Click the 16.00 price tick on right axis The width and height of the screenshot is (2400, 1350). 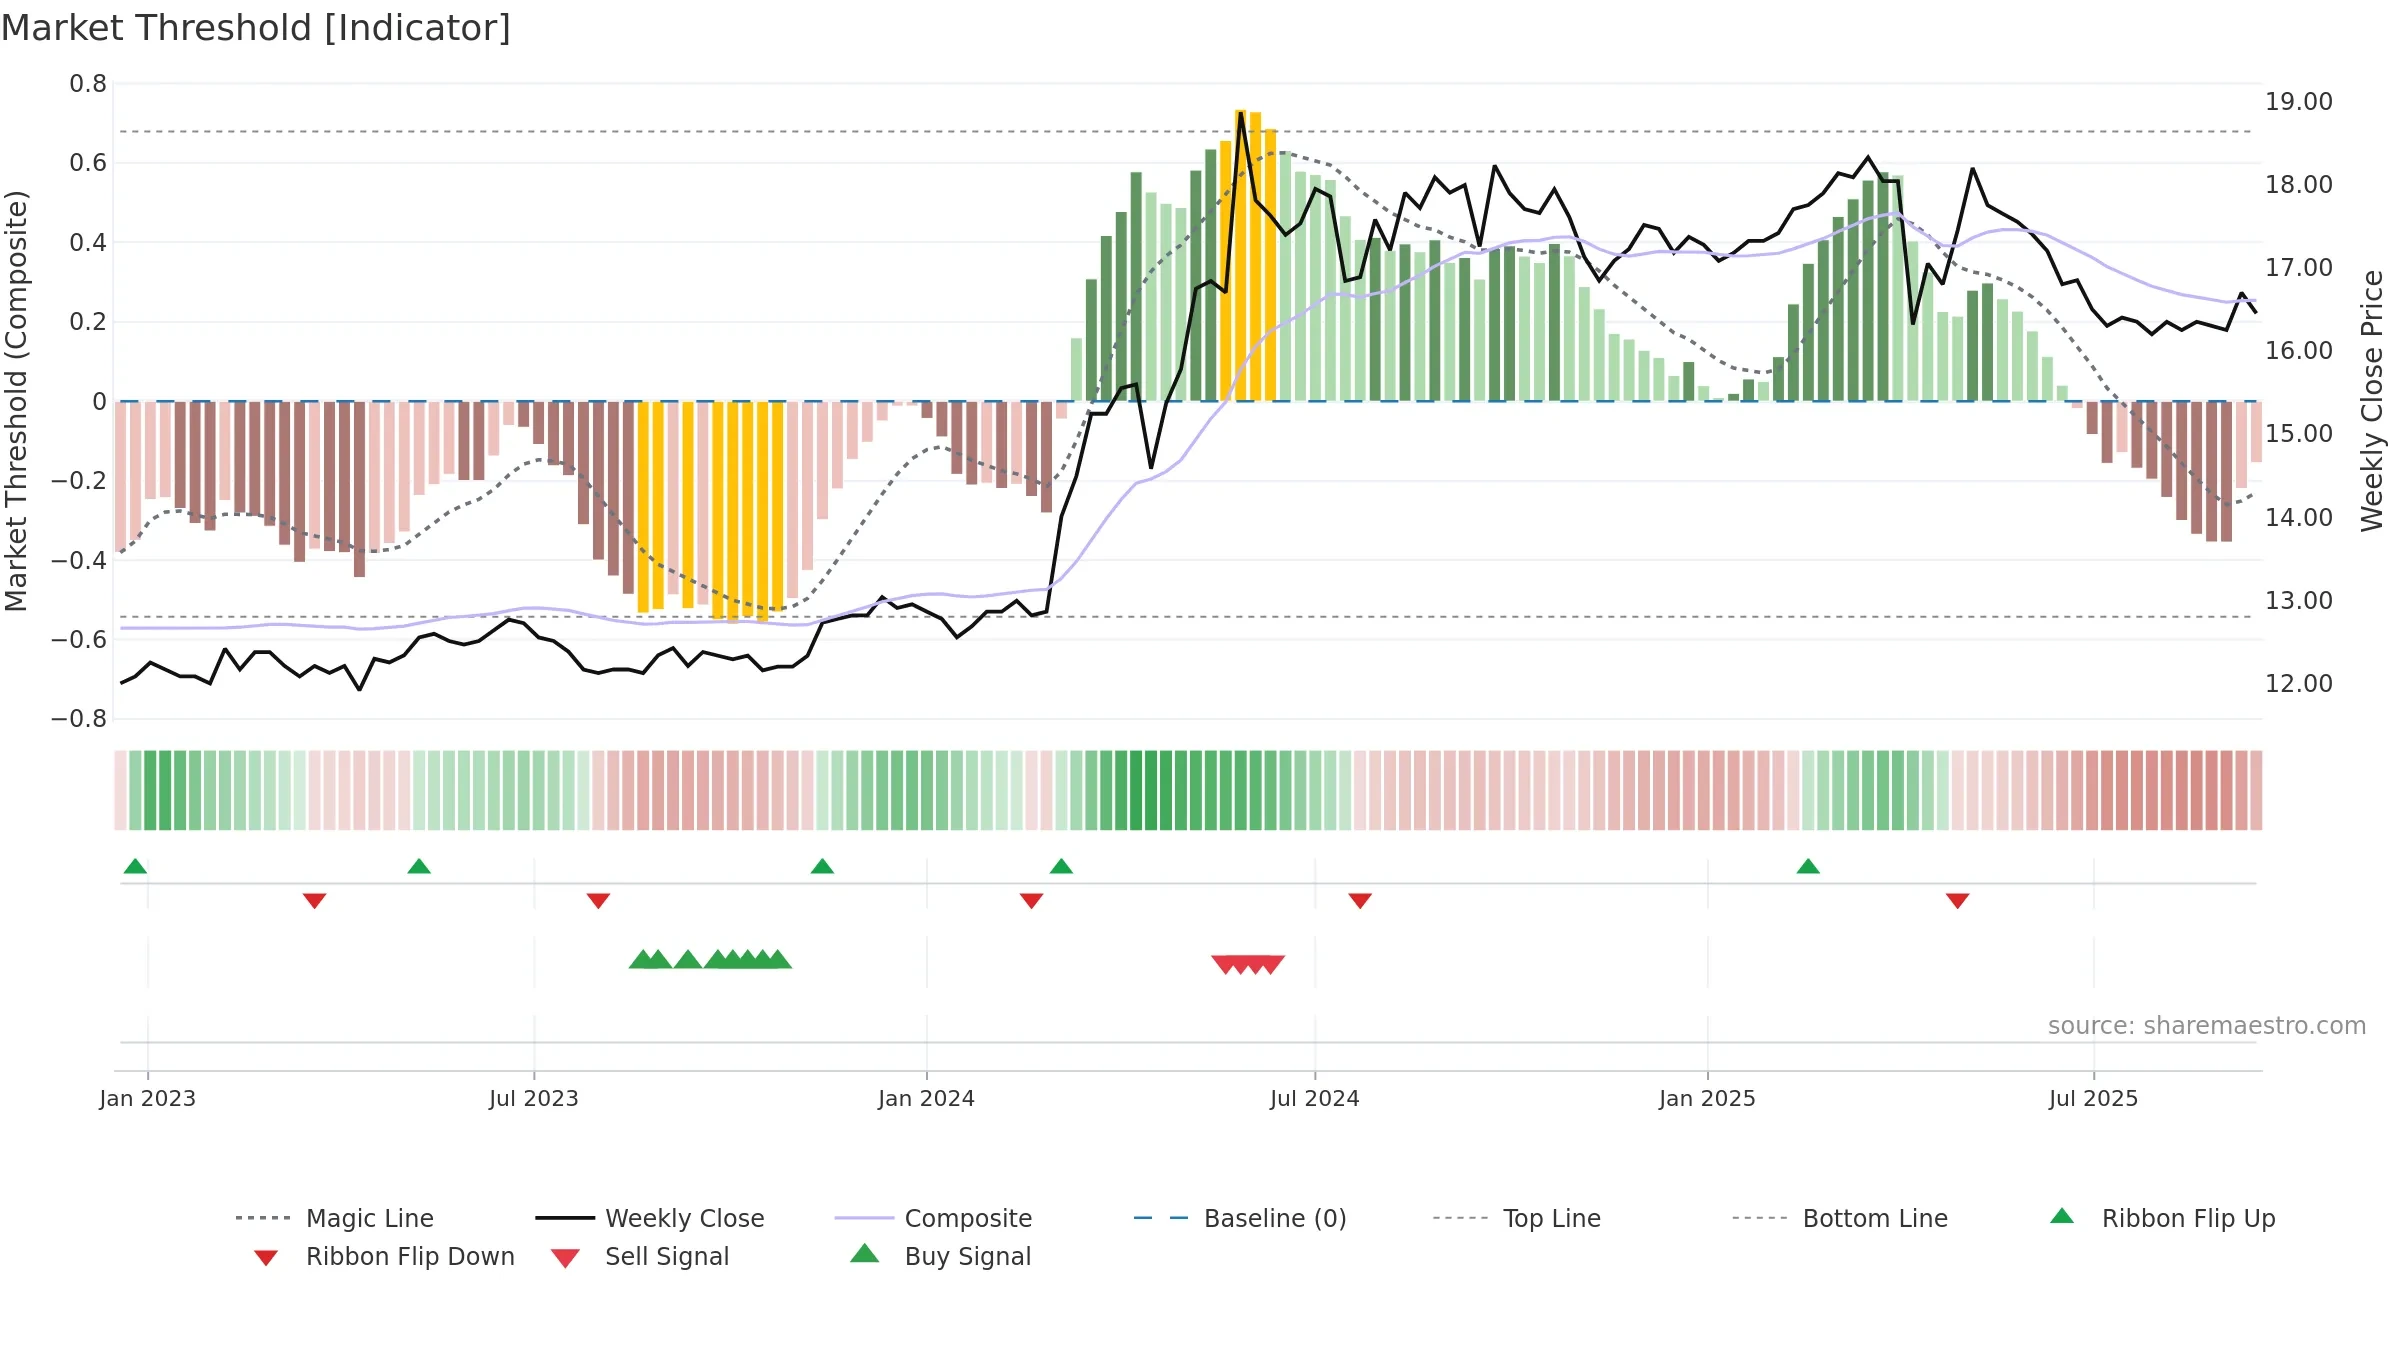(x=2299, y=351)
